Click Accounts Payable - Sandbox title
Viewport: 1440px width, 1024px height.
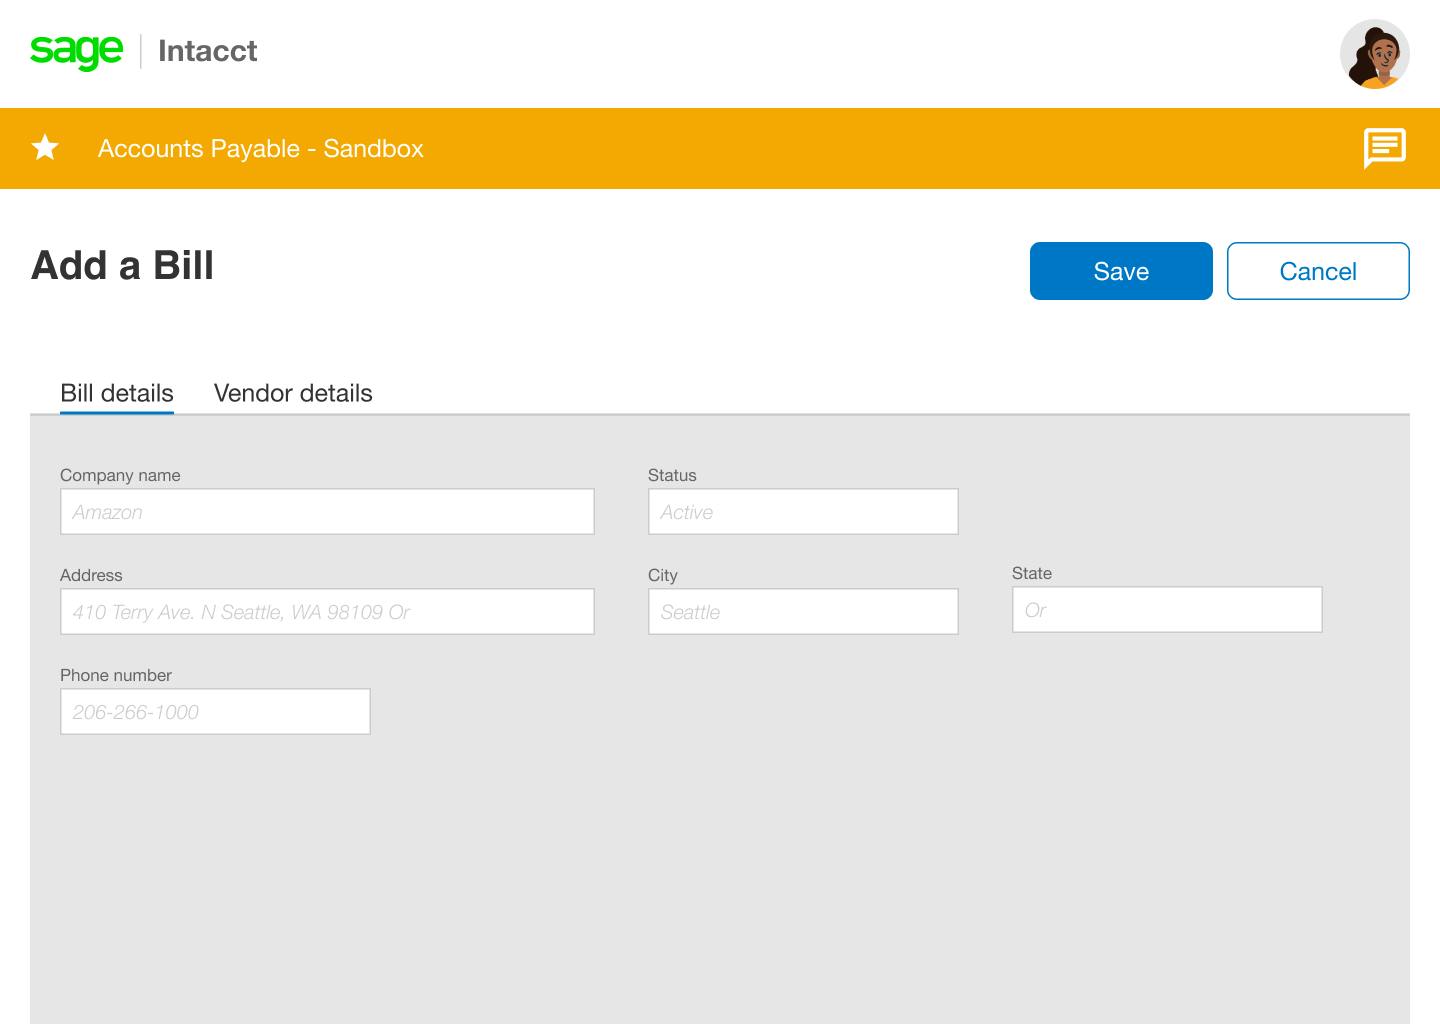point(261,148)
